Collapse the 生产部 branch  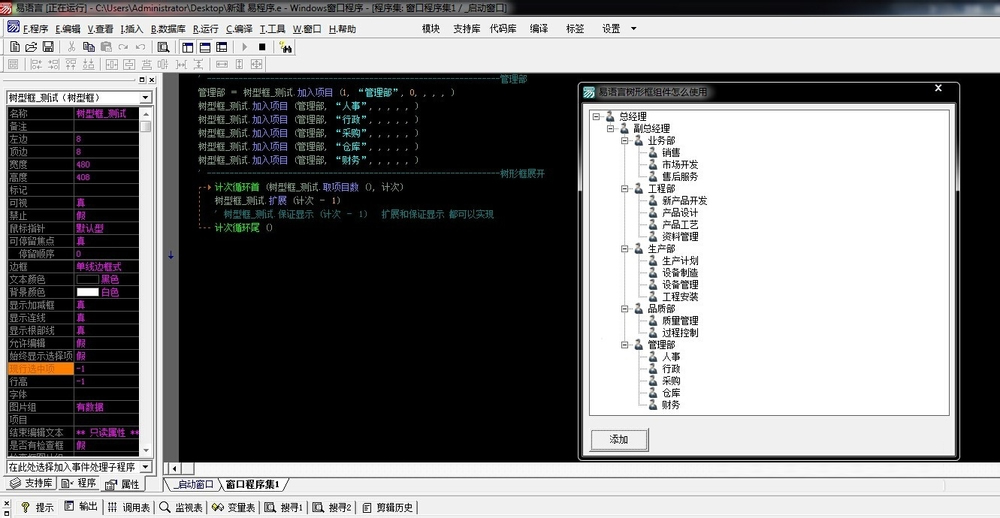pyautogui.click(x=624, y=249)
